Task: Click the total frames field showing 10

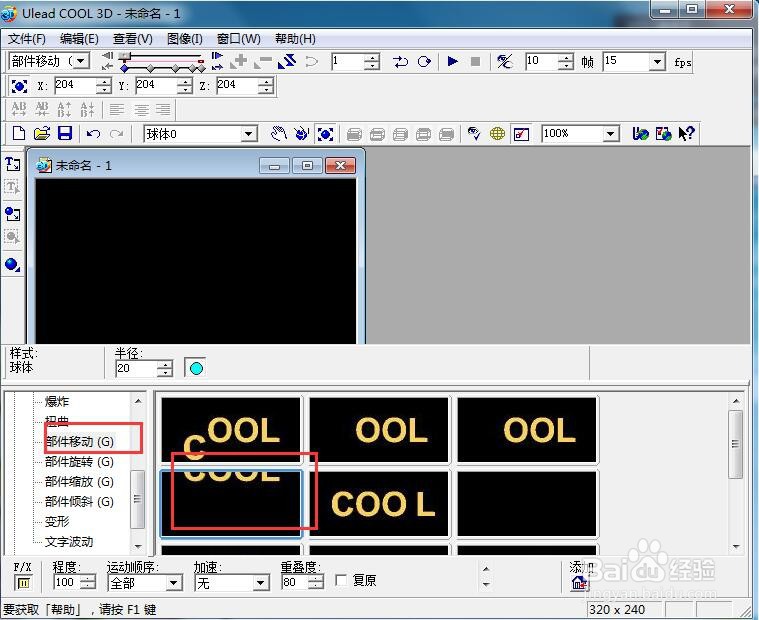Action: [x=541, y=61]
